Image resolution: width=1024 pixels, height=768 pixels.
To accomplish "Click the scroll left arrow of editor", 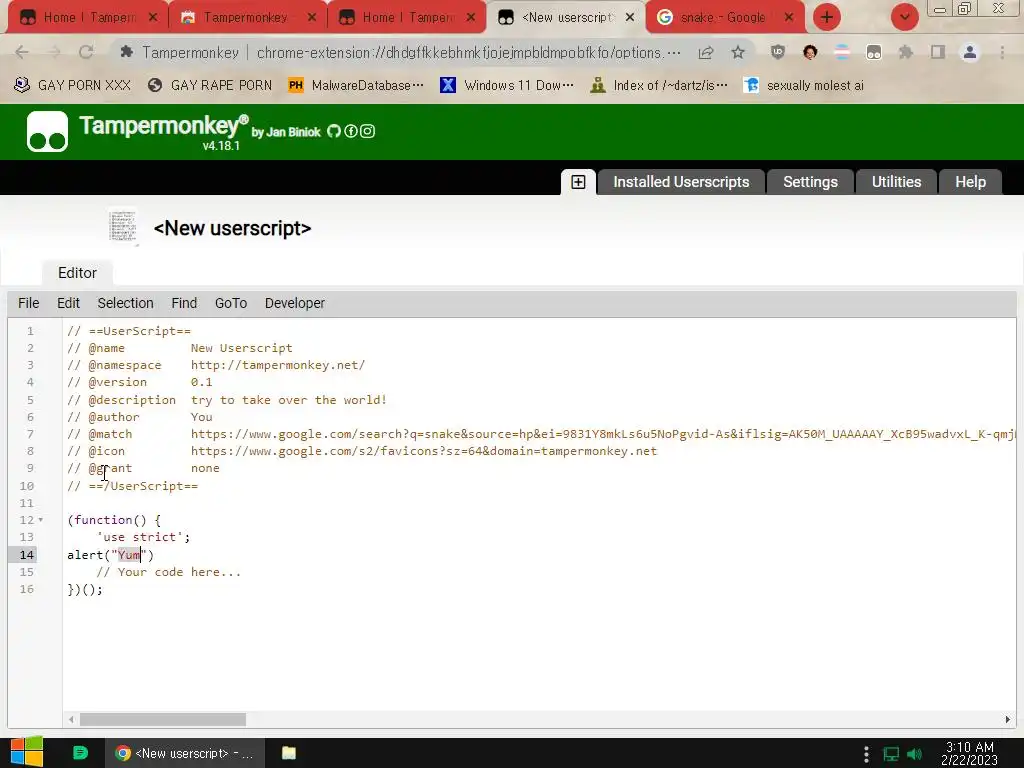I will click(71, 720).
